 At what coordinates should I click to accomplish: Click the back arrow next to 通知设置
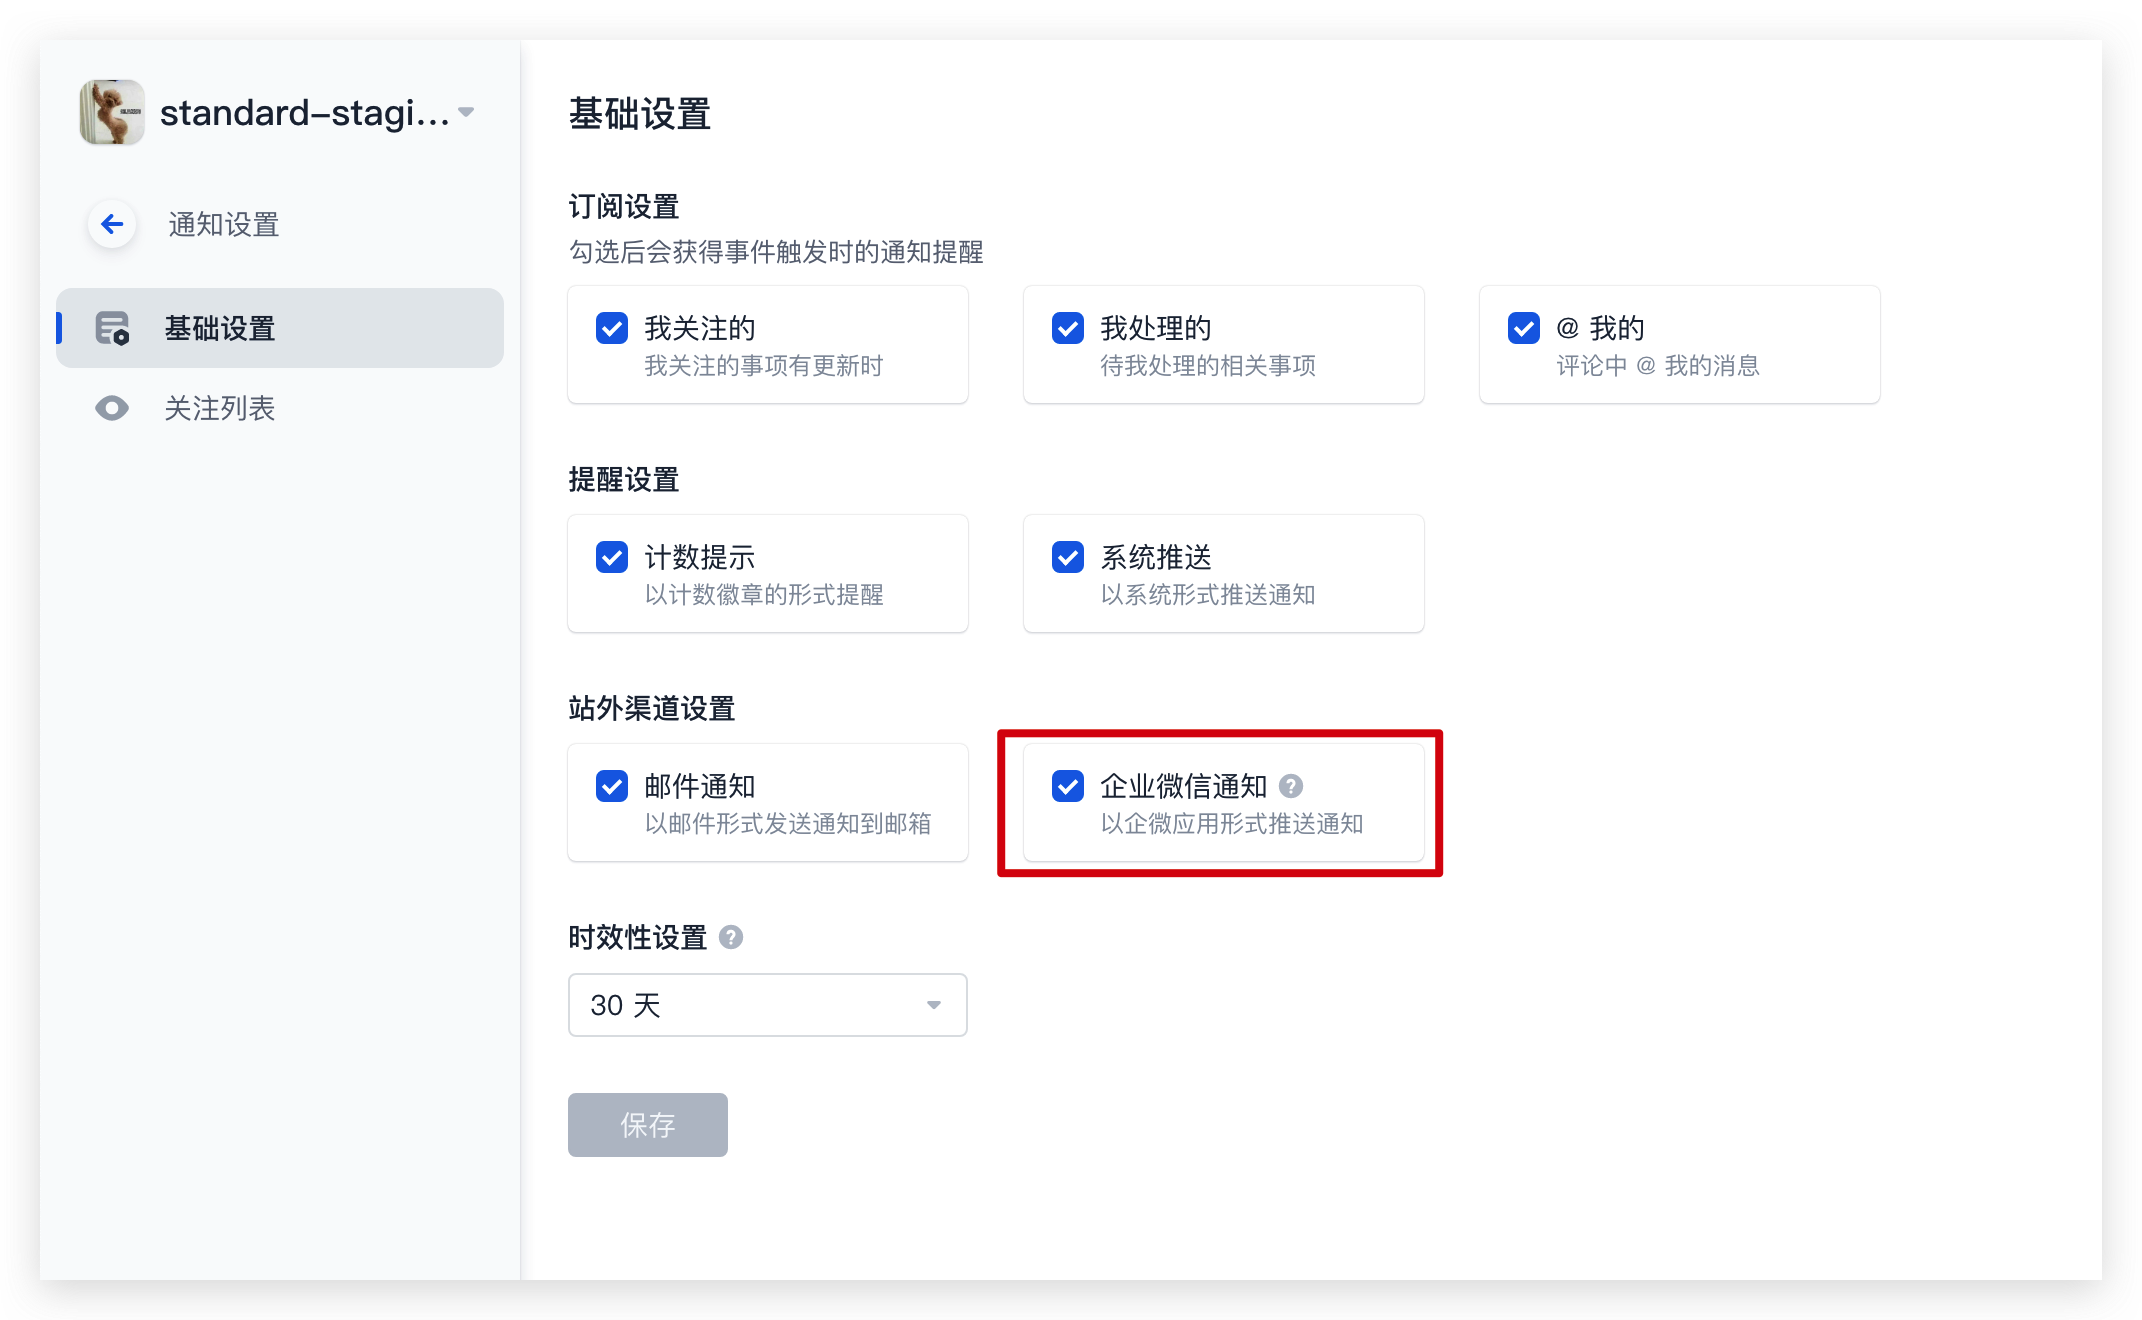(x=112, y=224)
